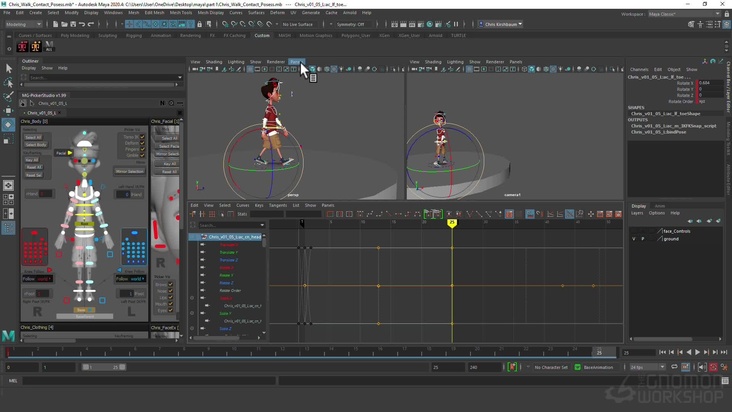Click the Select Body button
Screen dimensions: 732x412
36,145
